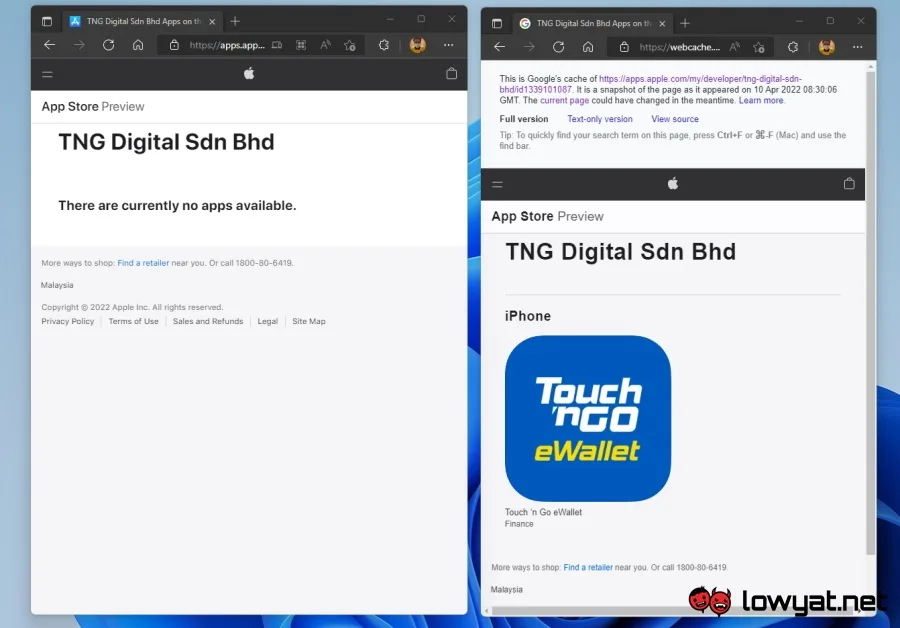Open Settings and more menu in left window
This screenshot has height=628, width=900.
coord(449,45)
